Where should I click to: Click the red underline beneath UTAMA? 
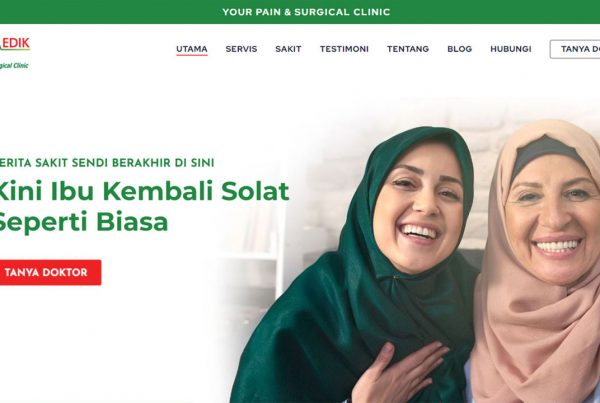click(x=192, y=55)
